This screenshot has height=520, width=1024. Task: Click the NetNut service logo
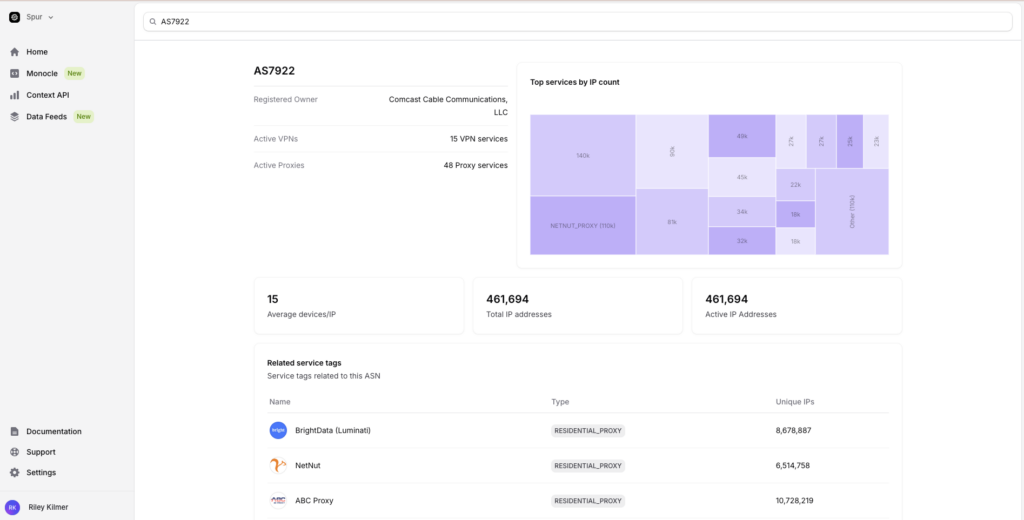[x=278, y=465]
